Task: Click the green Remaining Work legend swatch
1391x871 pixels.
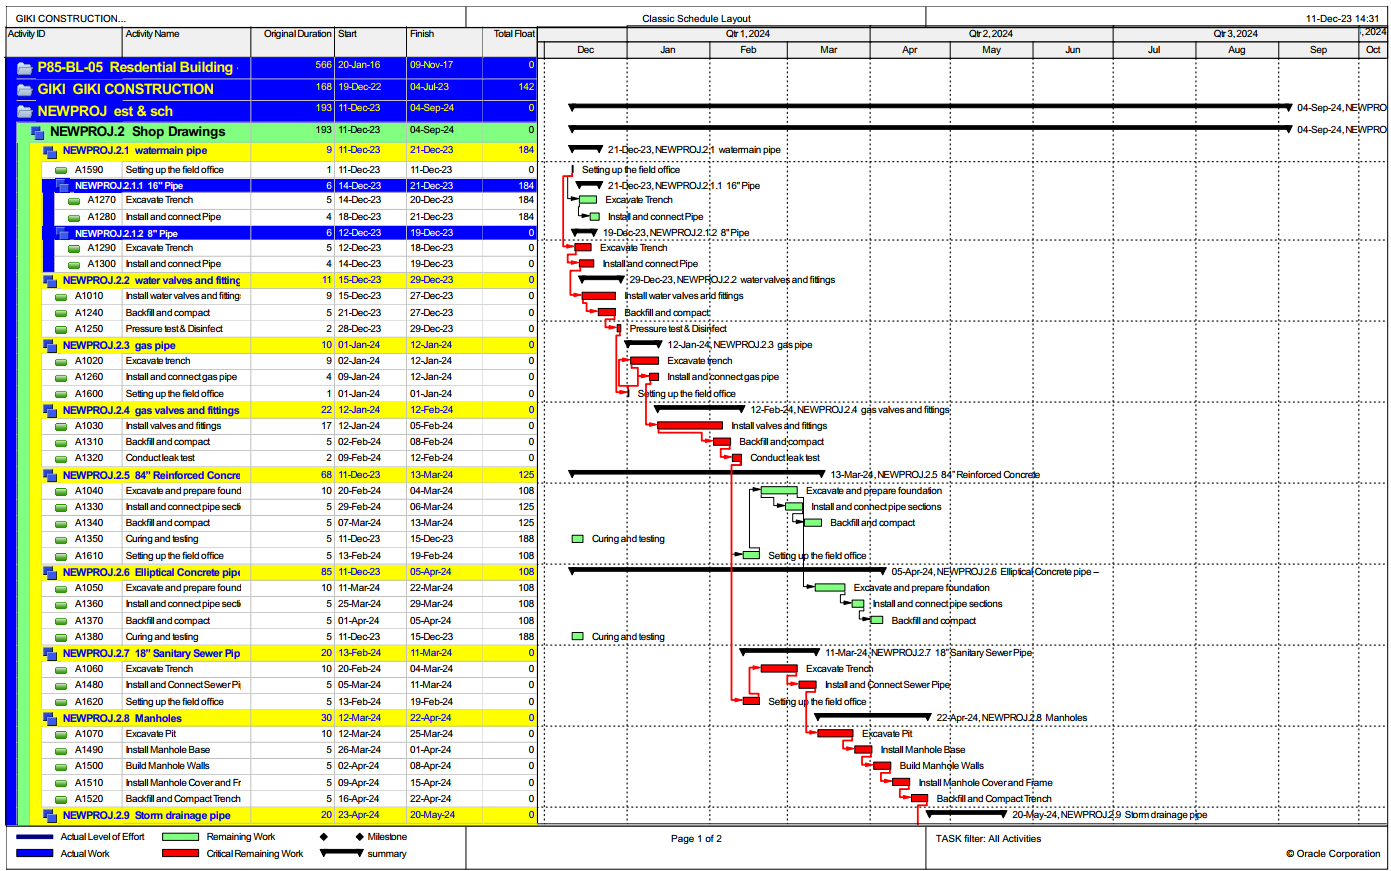Action: pos(180,837)
